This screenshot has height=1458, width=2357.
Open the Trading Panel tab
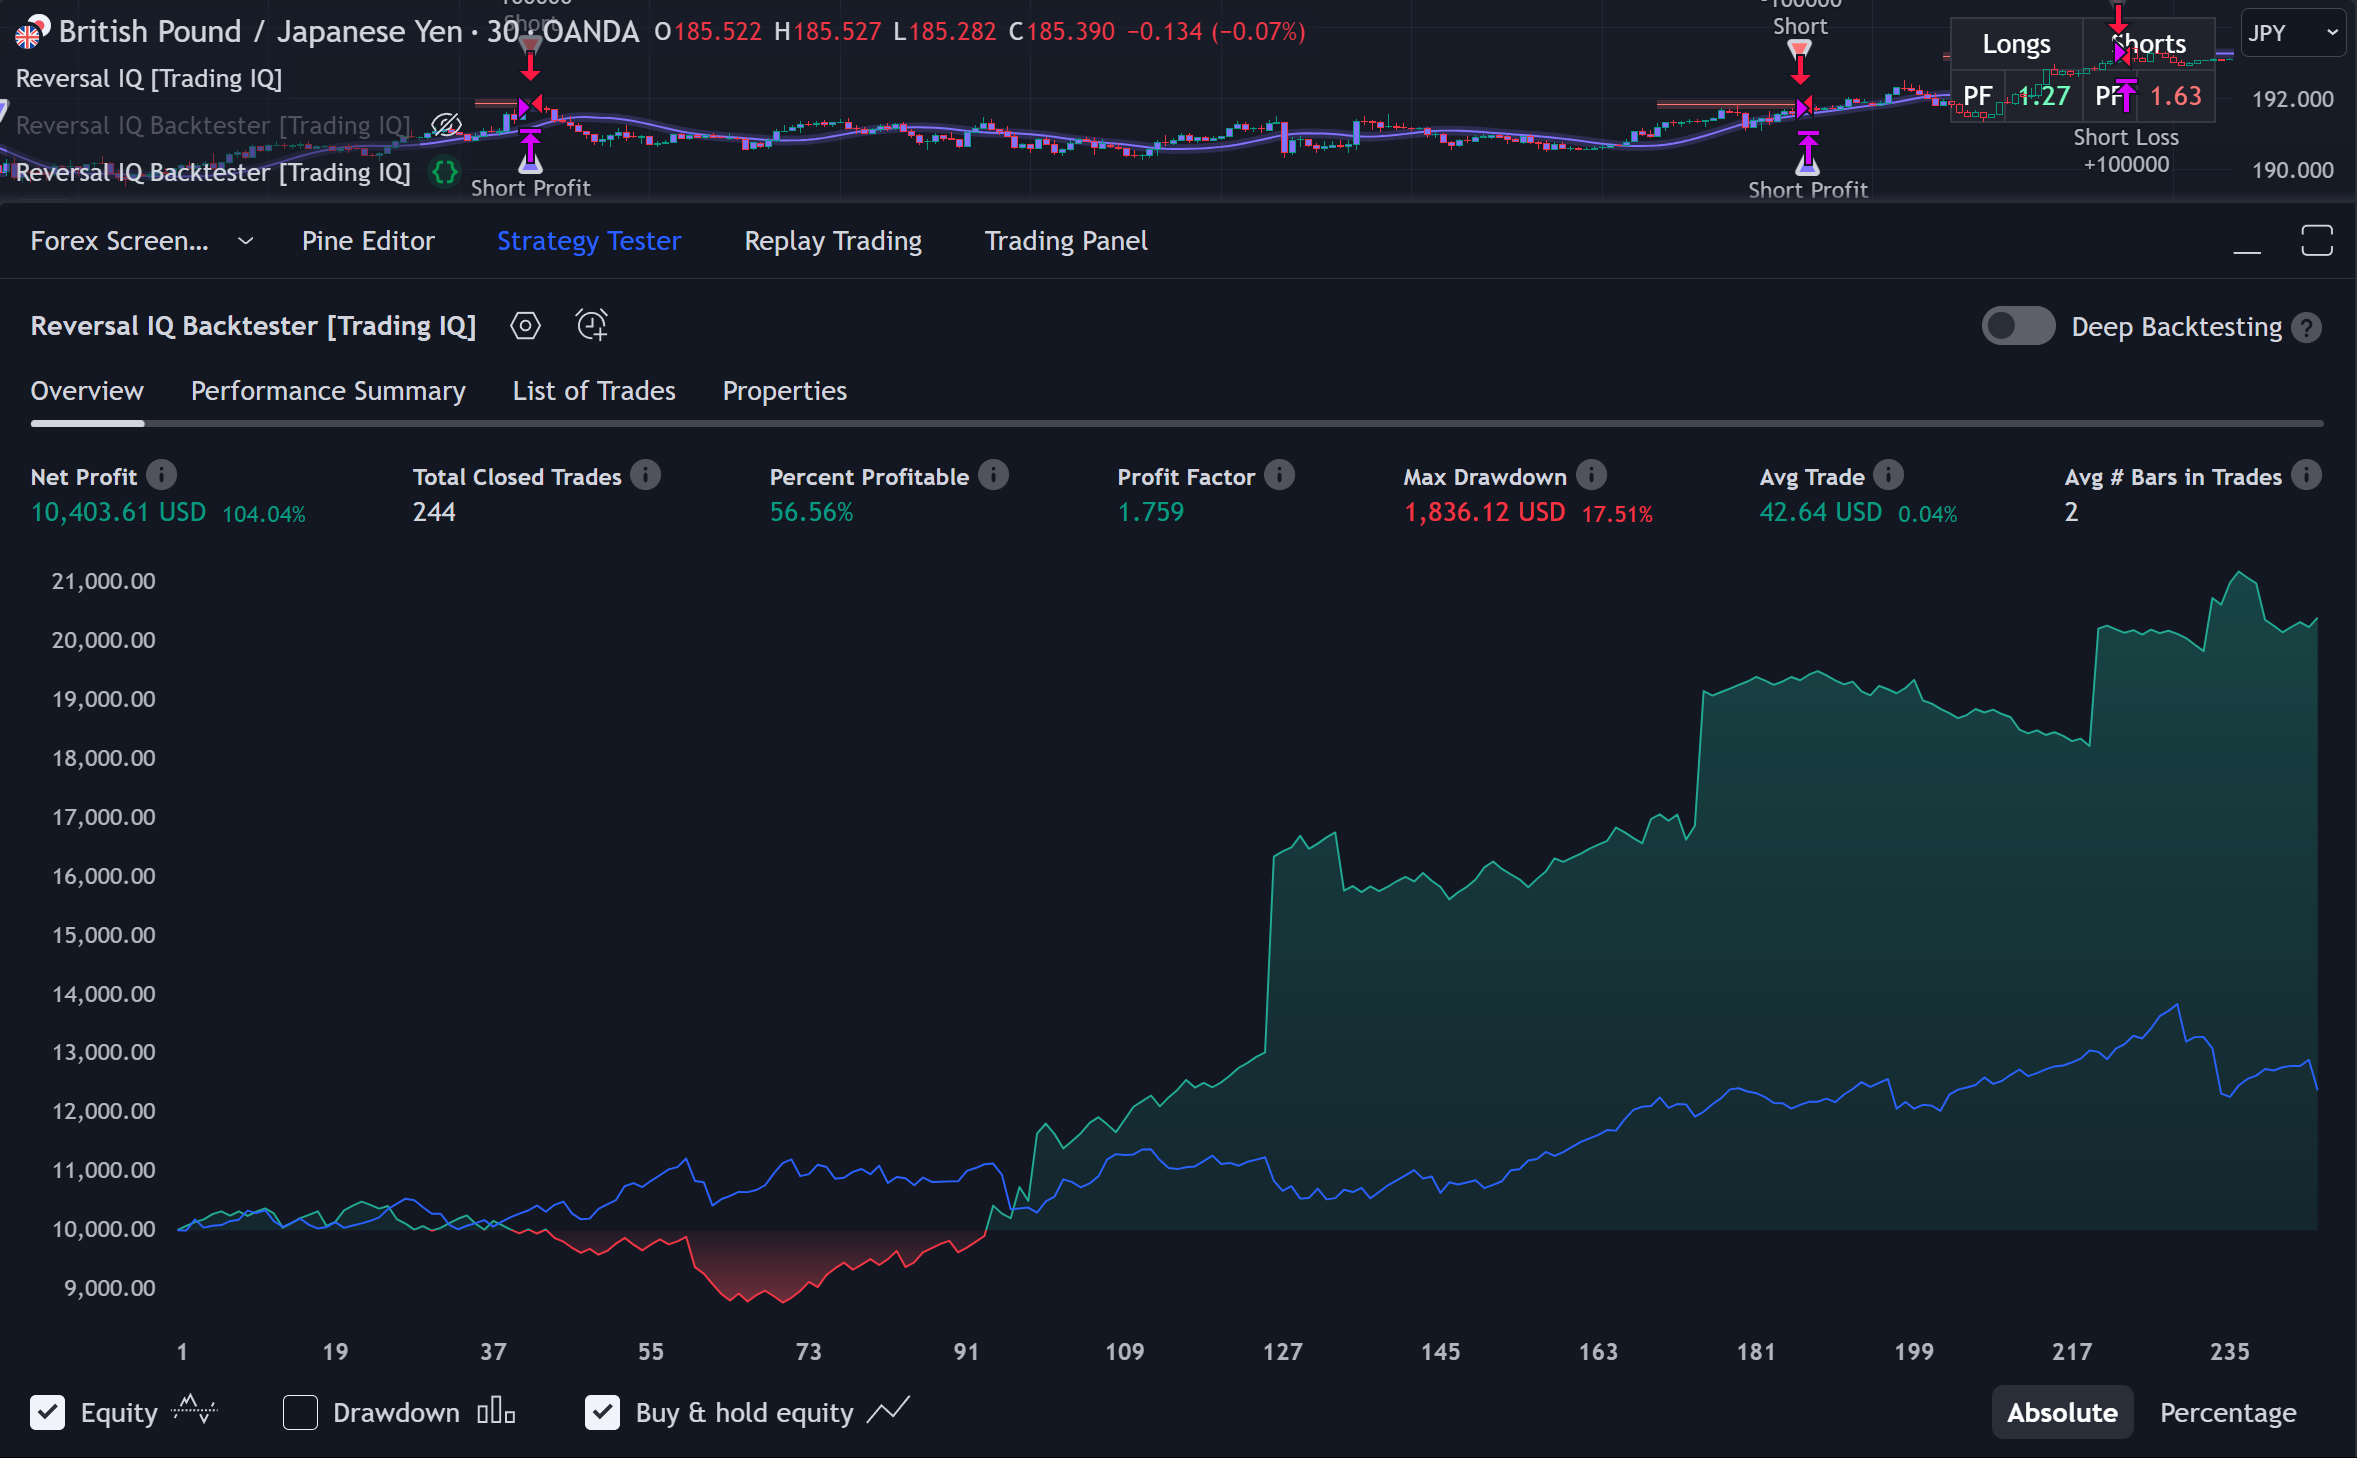(x=1066, y=241)
